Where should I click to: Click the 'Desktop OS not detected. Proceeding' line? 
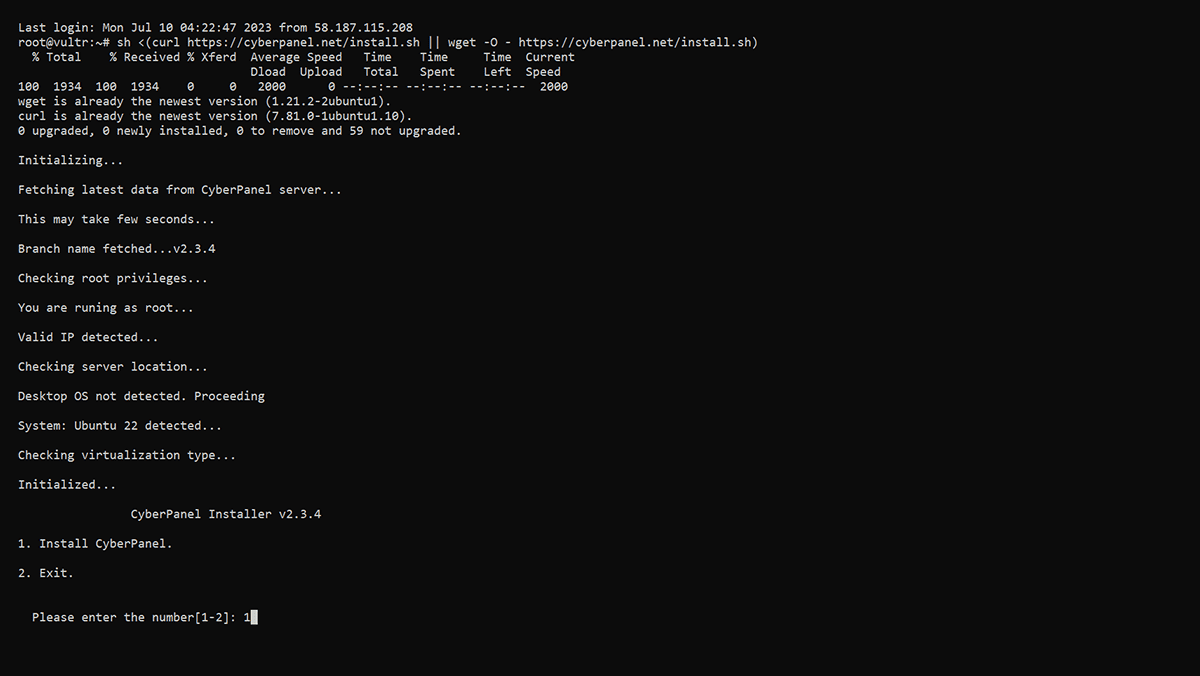pyautogui.click(x=141, y=396)
